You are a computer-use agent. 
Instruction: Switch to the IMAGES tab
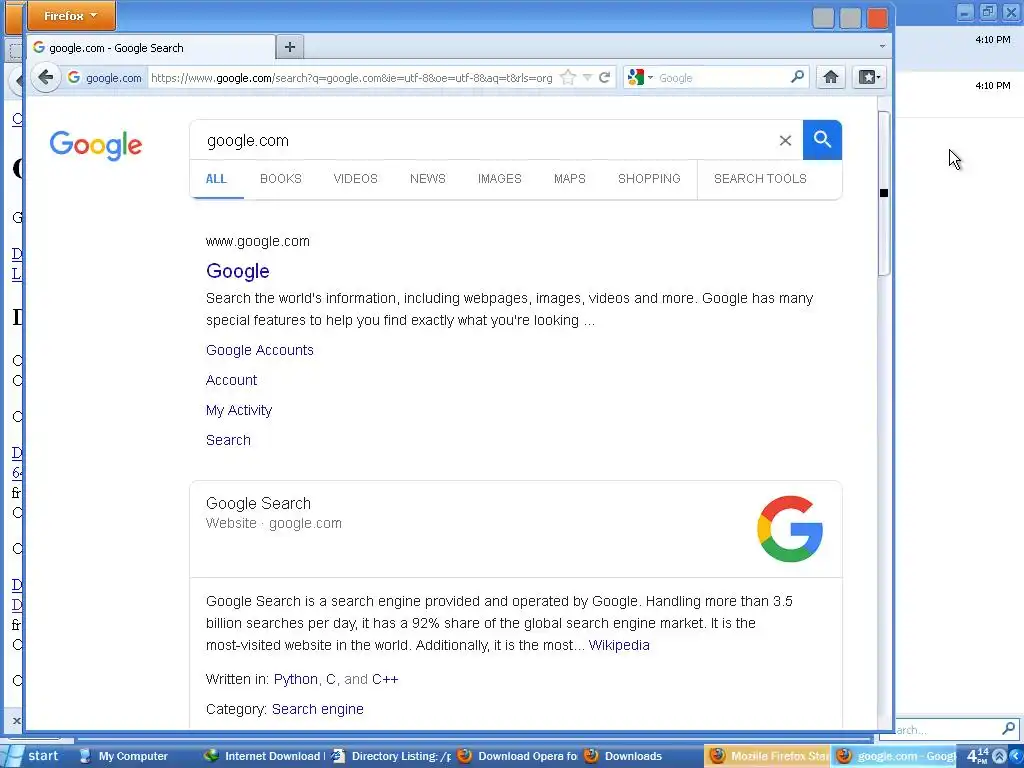[500, 179]
